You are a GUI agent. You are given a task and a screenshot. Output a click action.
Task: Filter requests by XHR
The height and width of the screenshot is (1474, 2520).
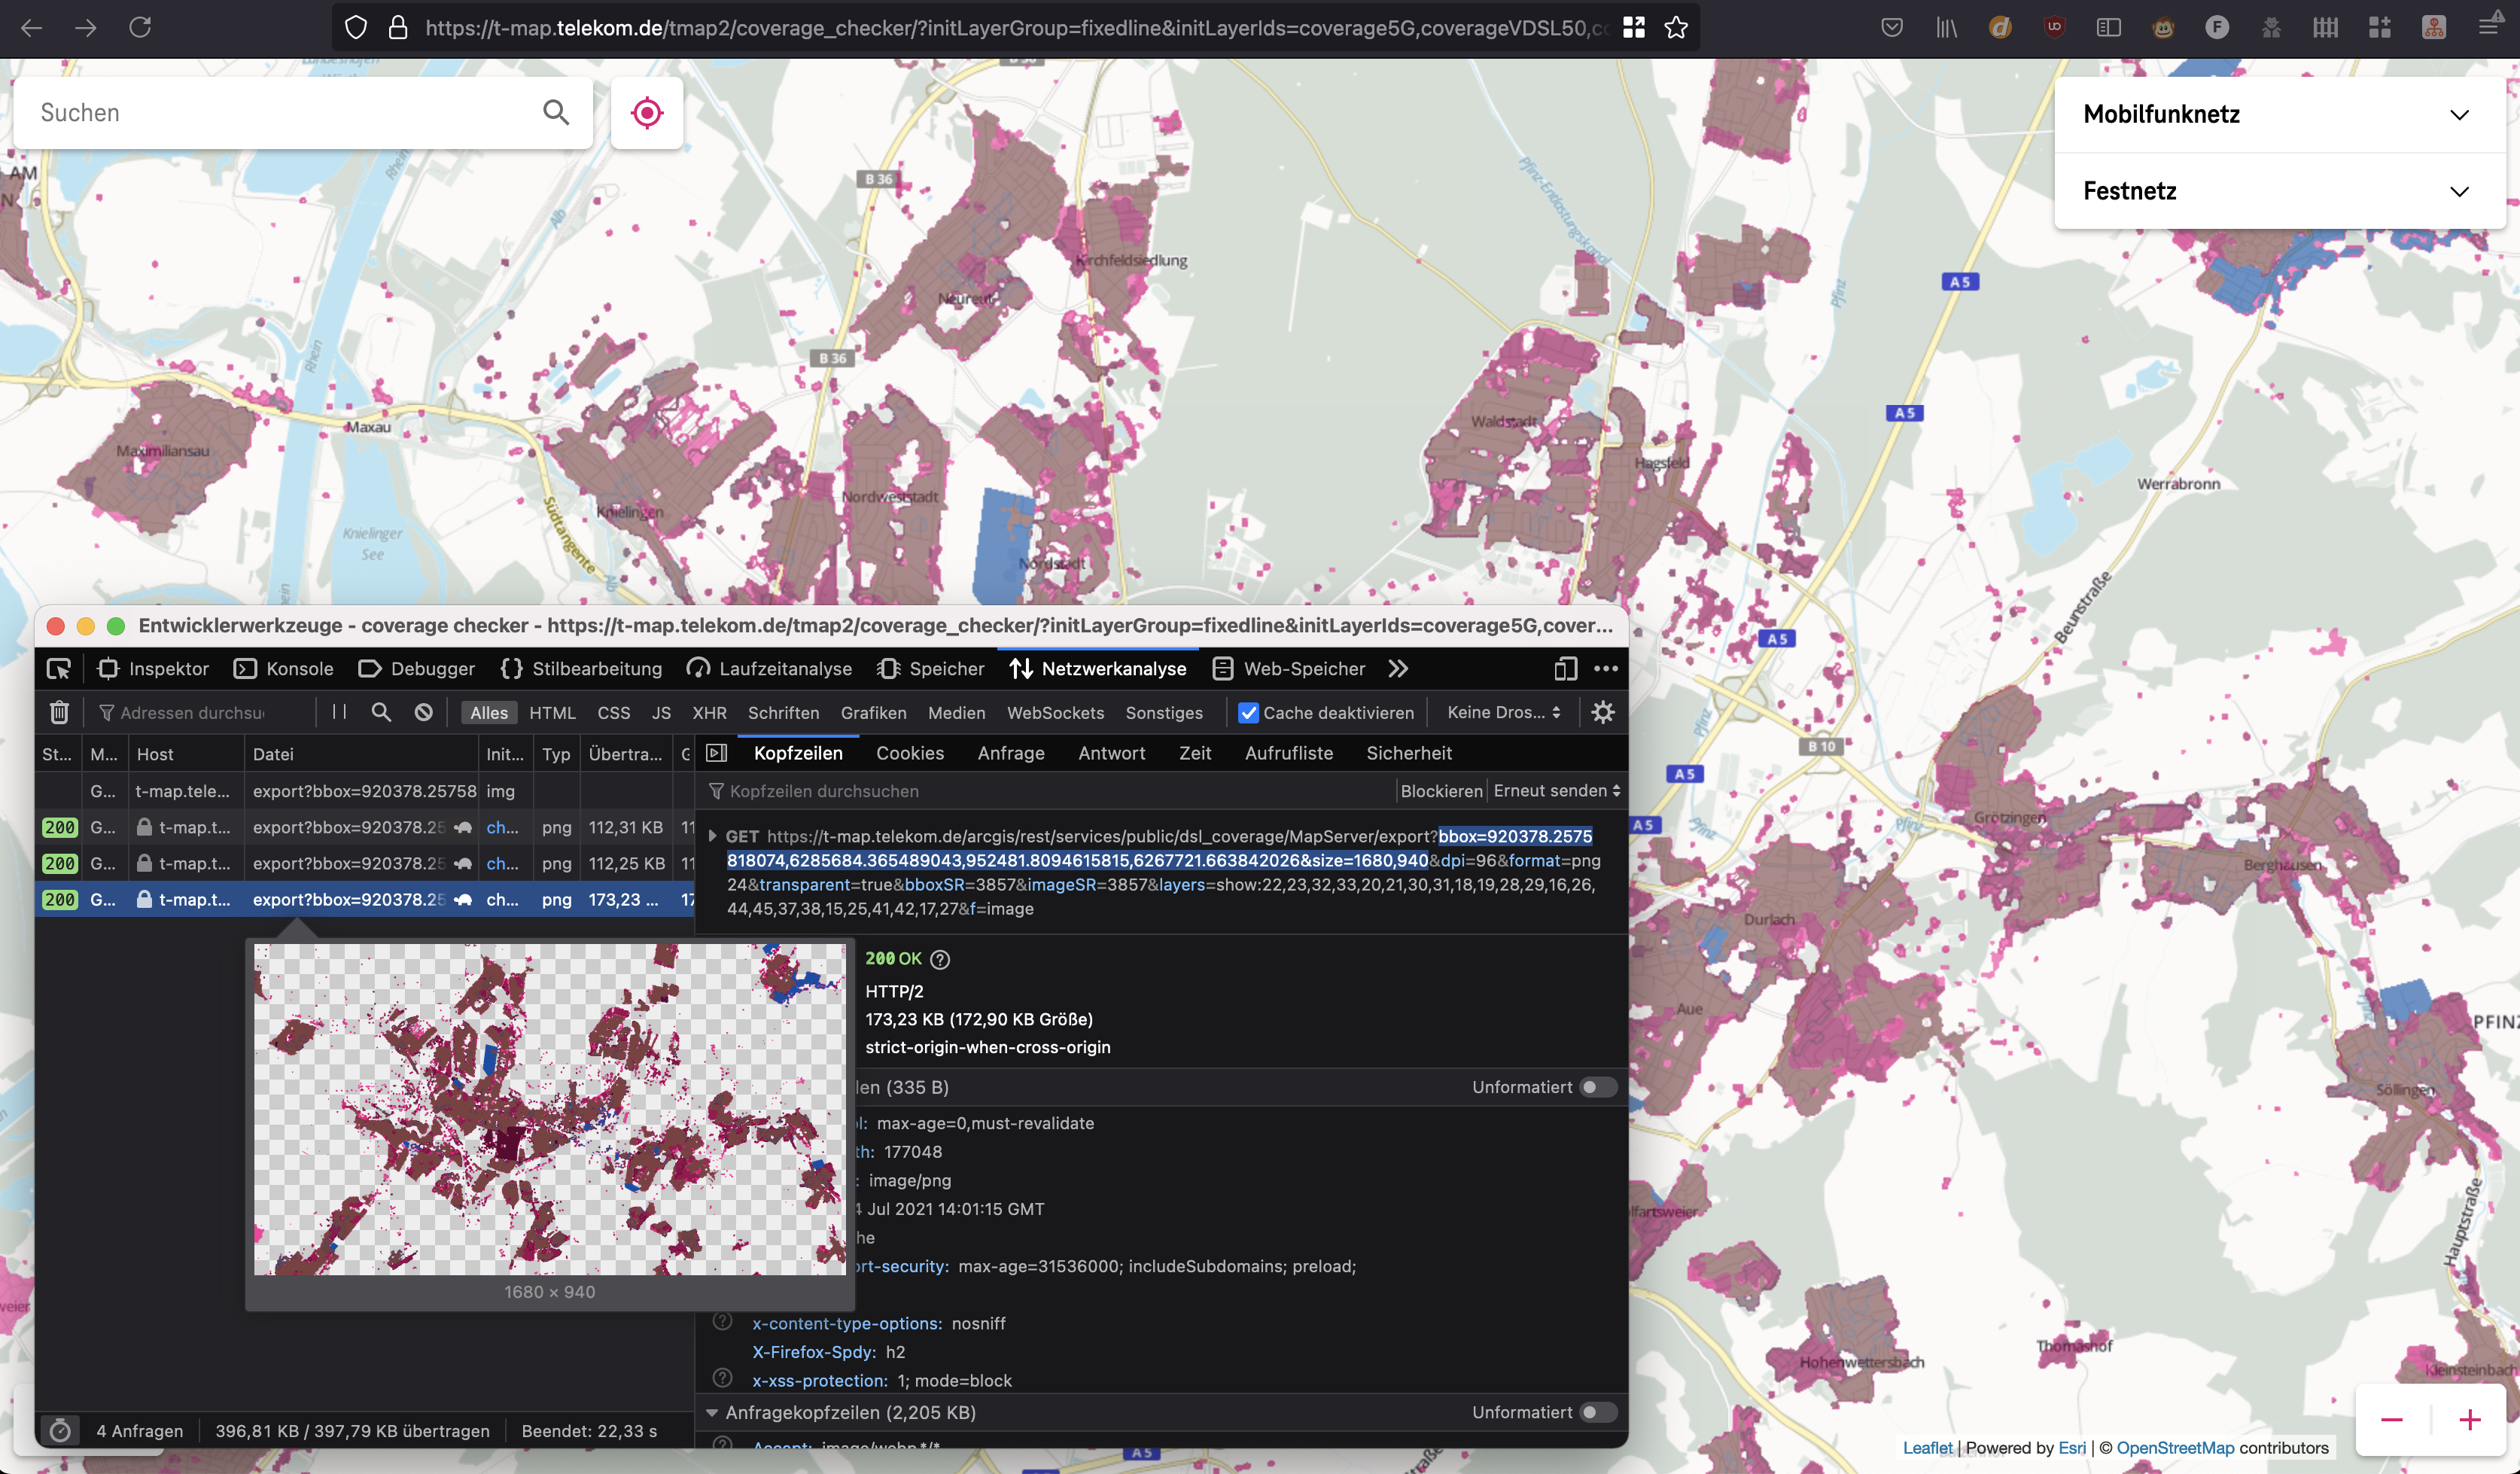coord(709,713)
